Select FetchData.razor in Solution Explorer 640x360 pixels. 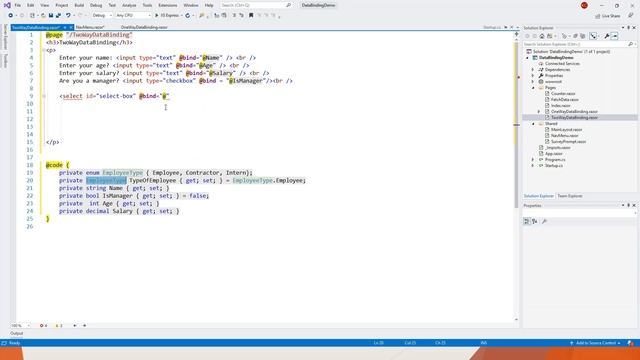coord(564,100)
